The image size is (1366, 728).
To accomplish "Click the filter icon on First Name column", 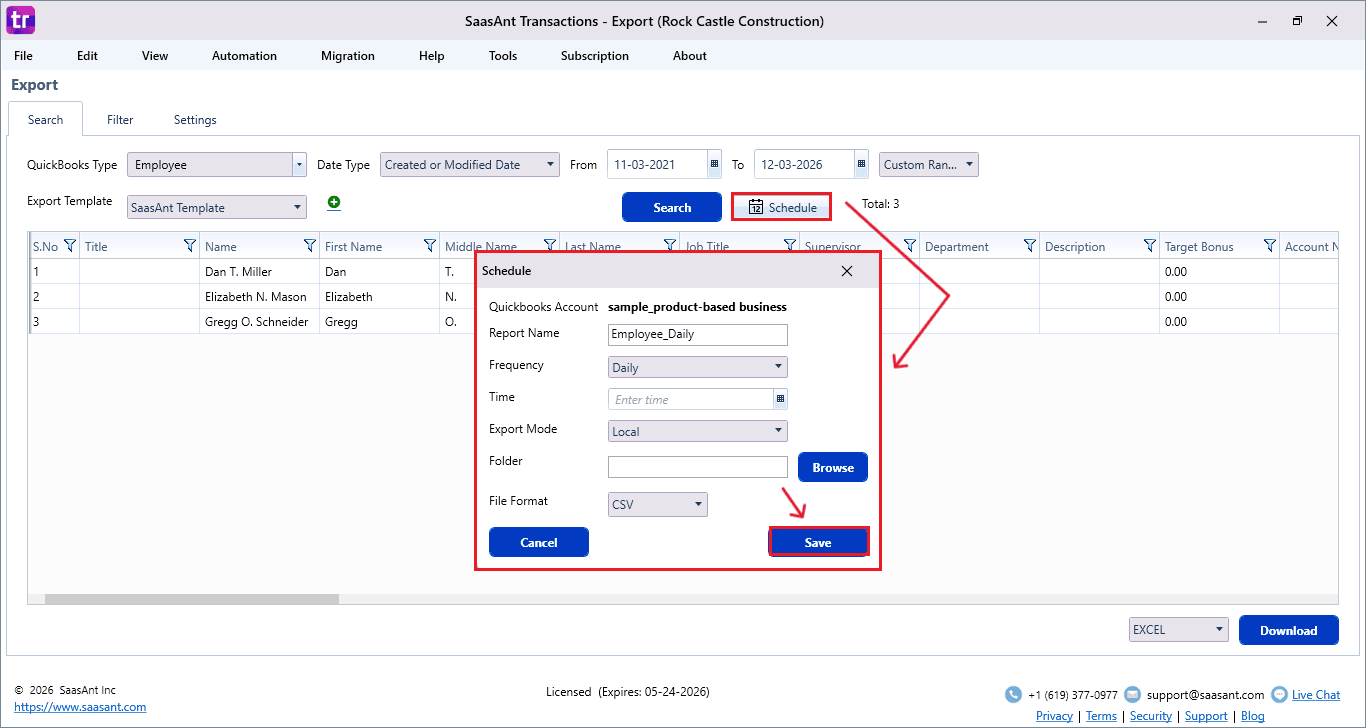I will tap(430, 246).
